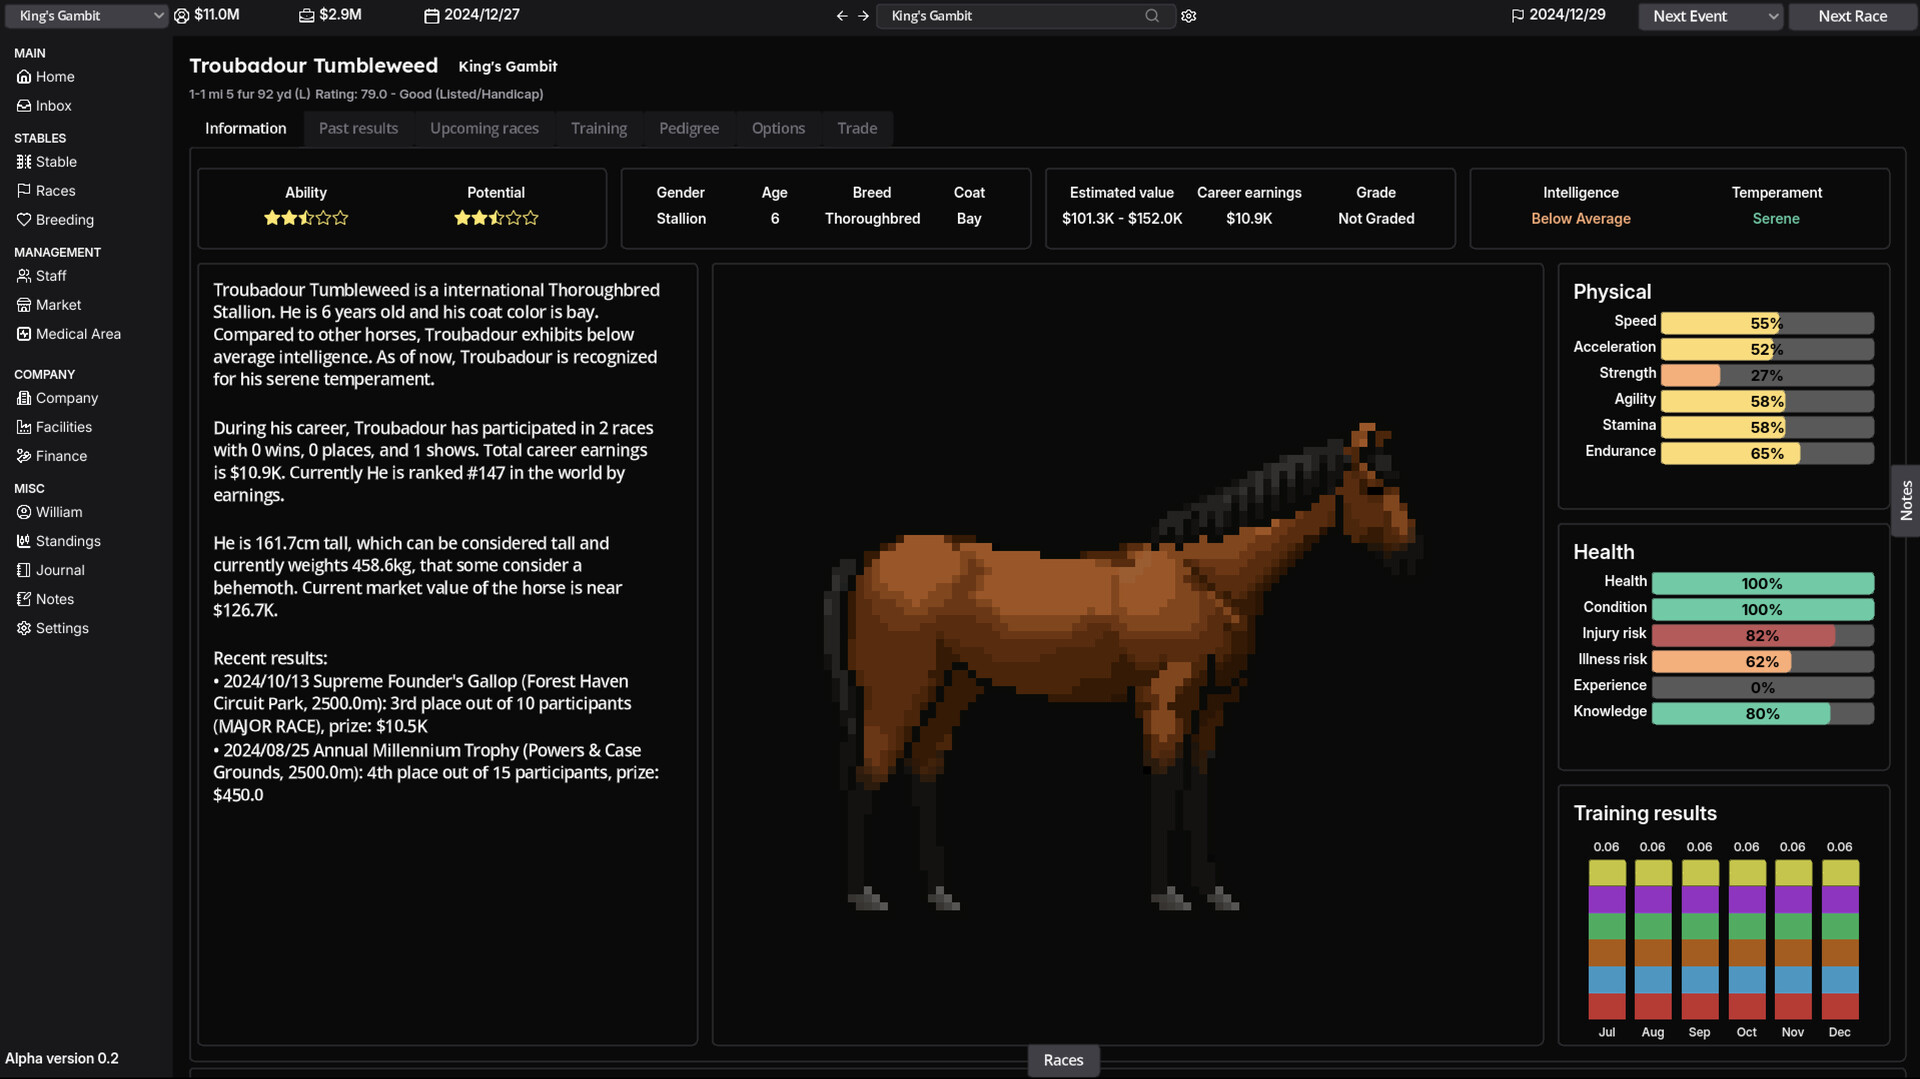Open Home from the sidebar
Image resolution: width=1920 pixels, height=1079 pixels.
coord(55,77)
